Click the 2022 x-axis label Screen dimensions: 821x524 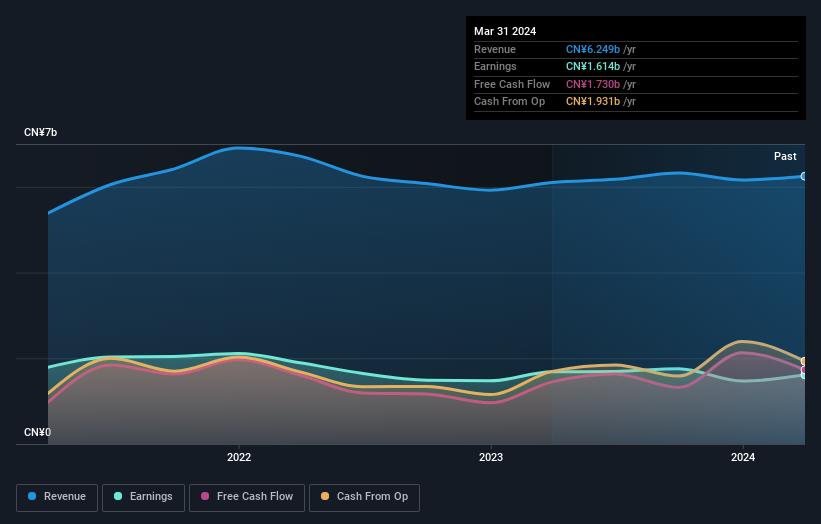coord(239,457)
